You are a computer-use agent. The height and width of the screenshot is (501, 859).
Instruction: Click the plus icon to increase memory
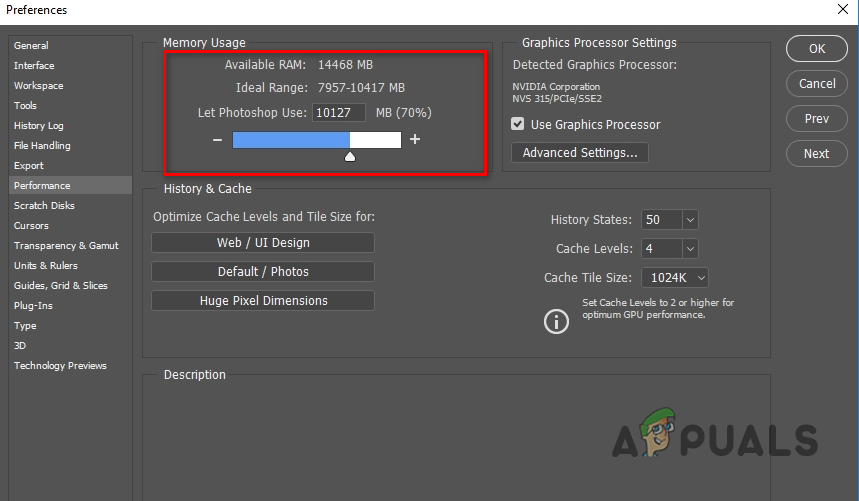[x=415, y=139]
